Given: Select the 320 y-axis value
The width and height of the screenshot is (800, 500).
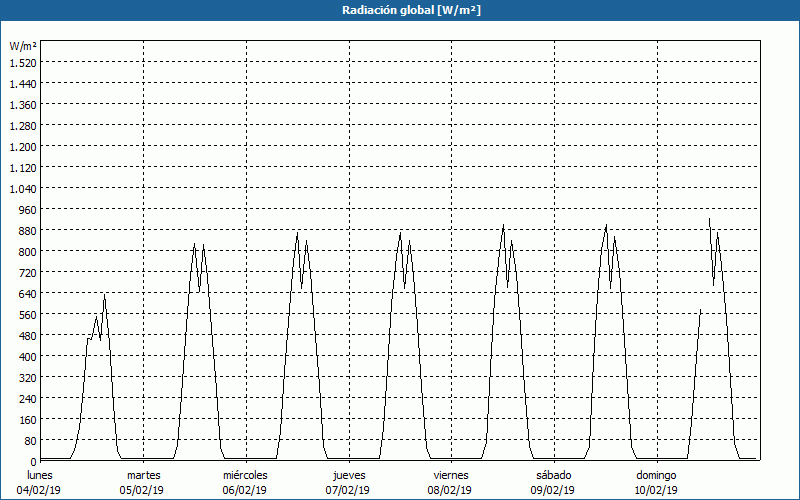Looking at the screenshot, I should pos(28,378).
